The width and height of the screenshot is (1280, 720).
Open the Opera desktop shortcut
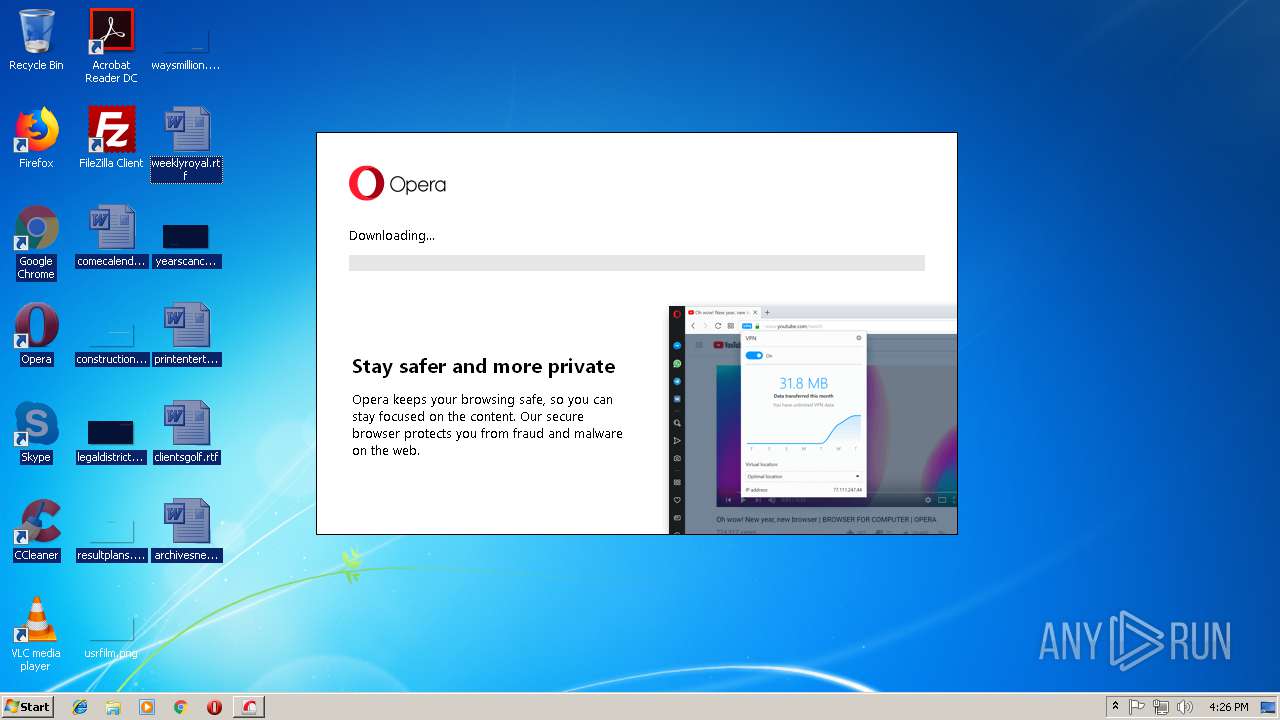[x=36, y=334]
